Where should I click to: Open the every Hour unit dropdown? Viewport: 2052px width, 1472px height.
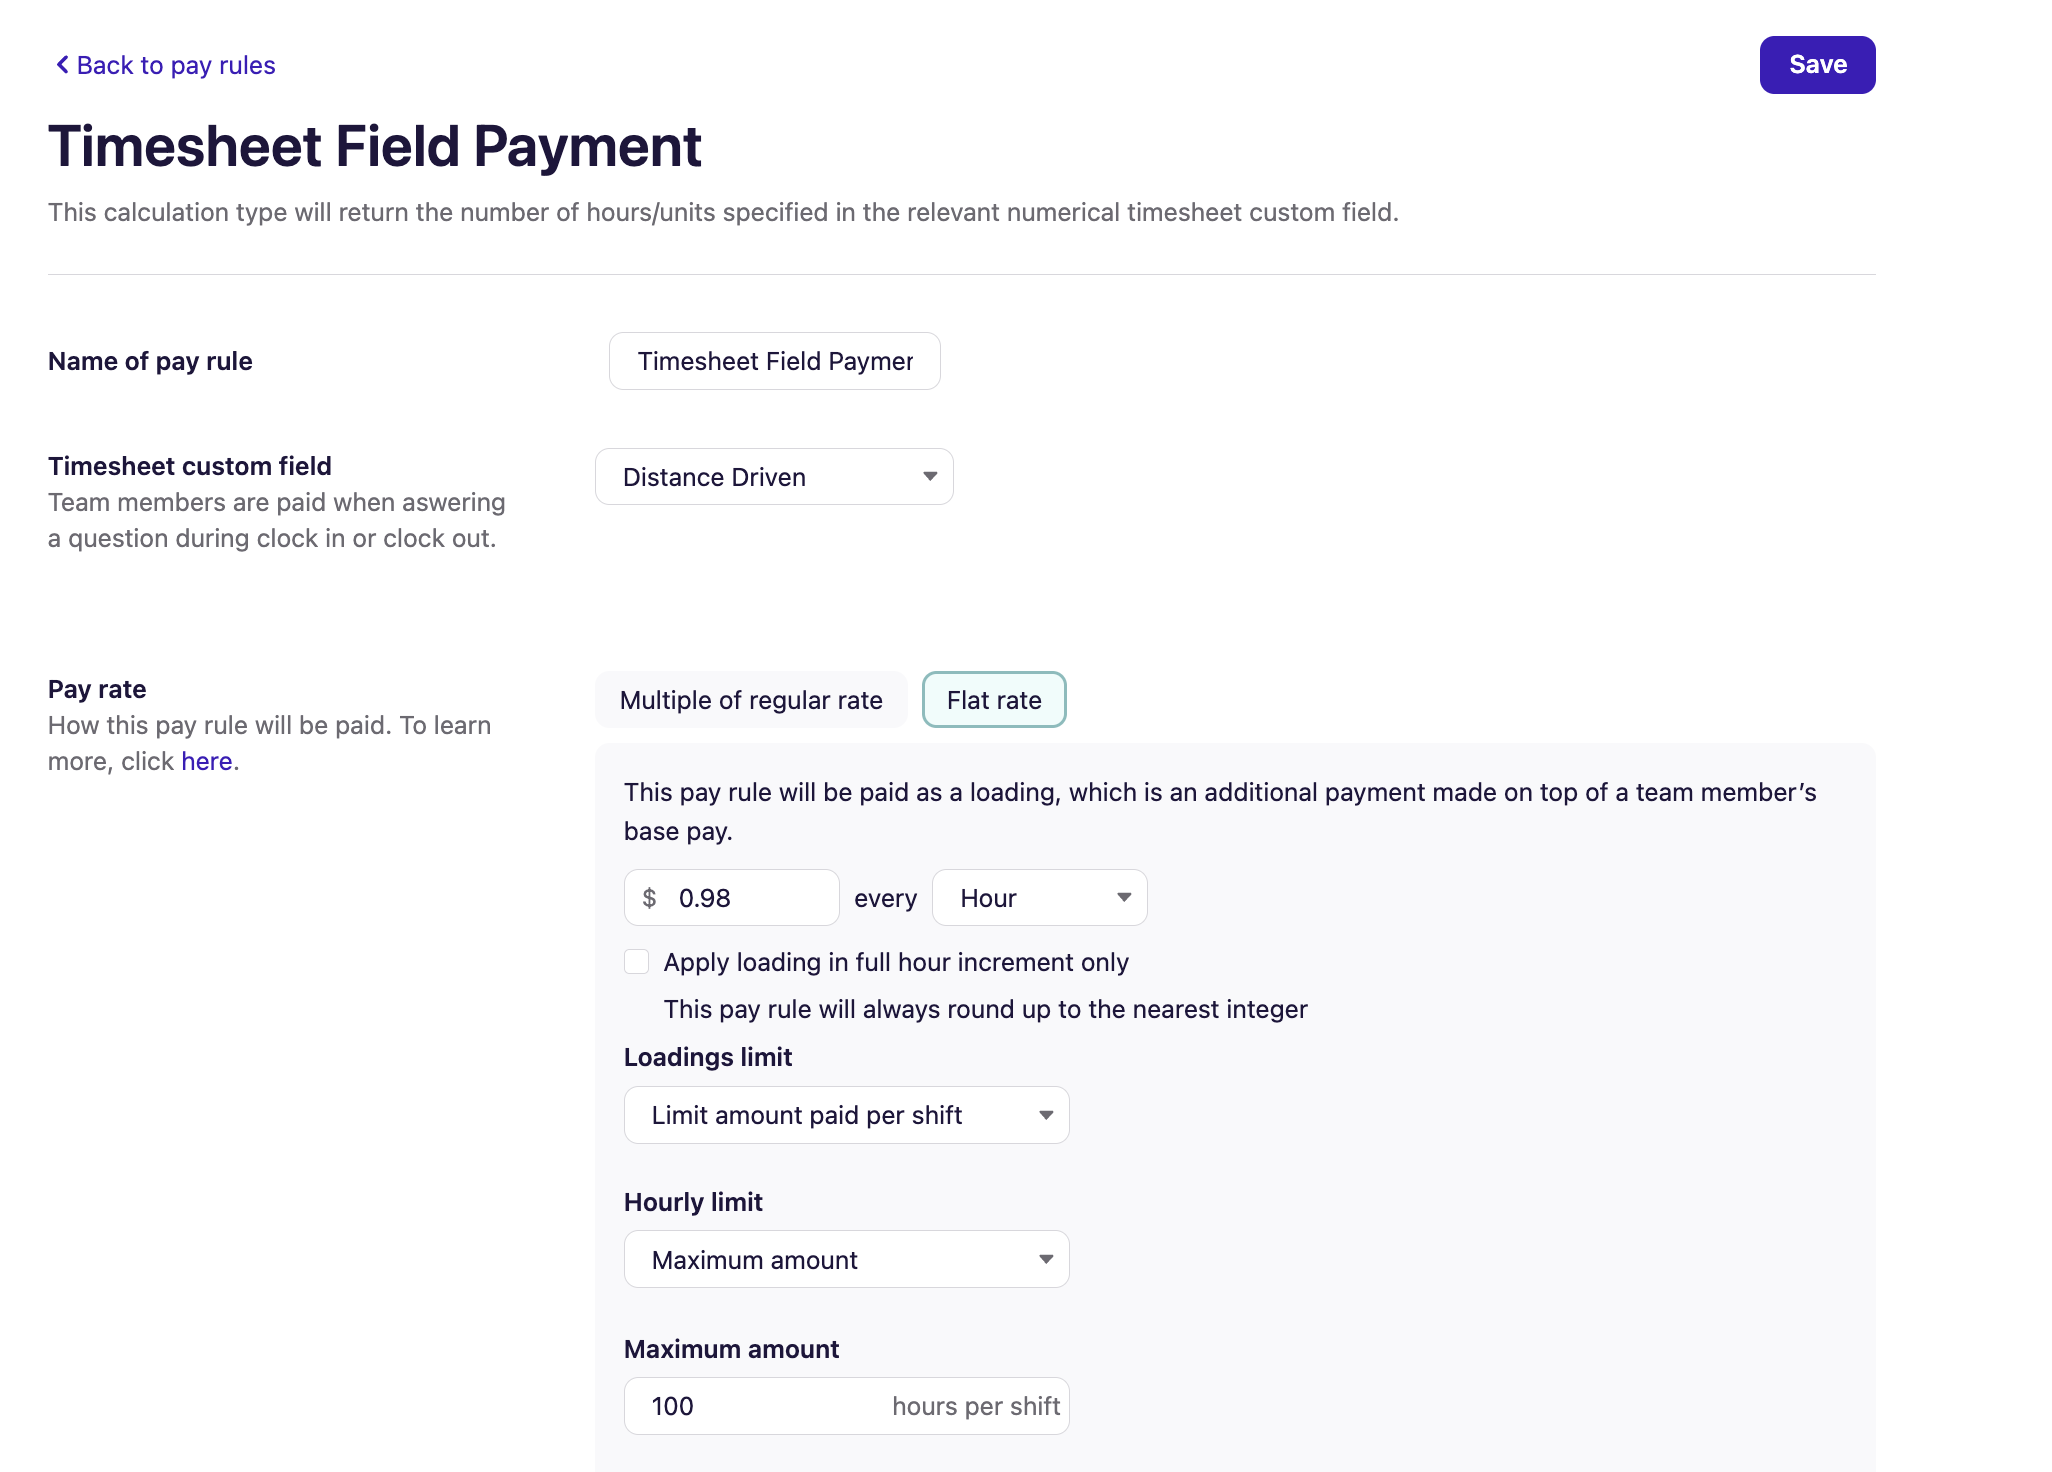click(x=1039, y=898)
